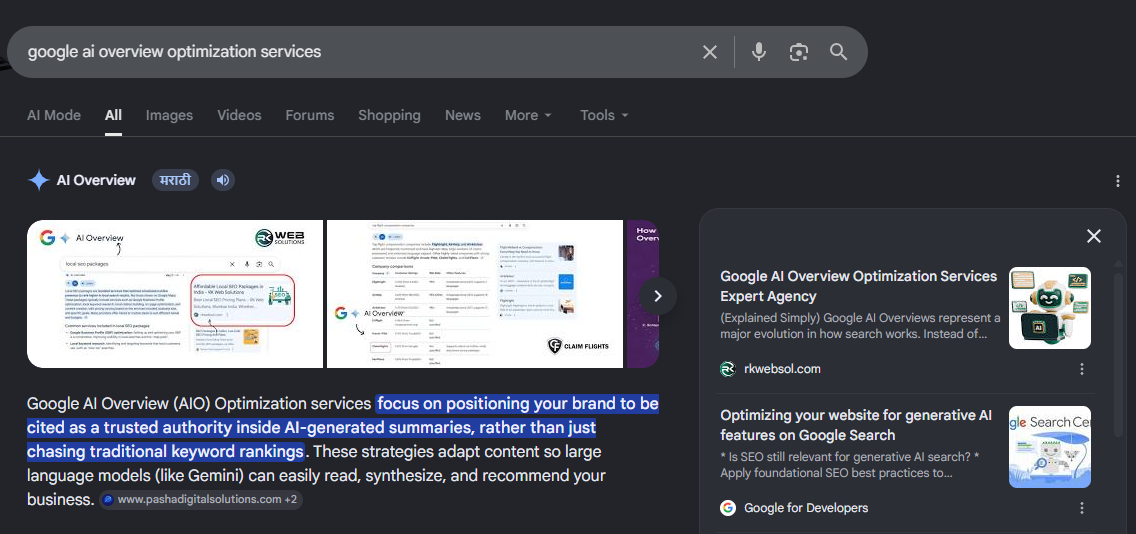The width and height of the screenshot is (1136, 534).
Task: Select the All results tab
Action: click(113, 115)
